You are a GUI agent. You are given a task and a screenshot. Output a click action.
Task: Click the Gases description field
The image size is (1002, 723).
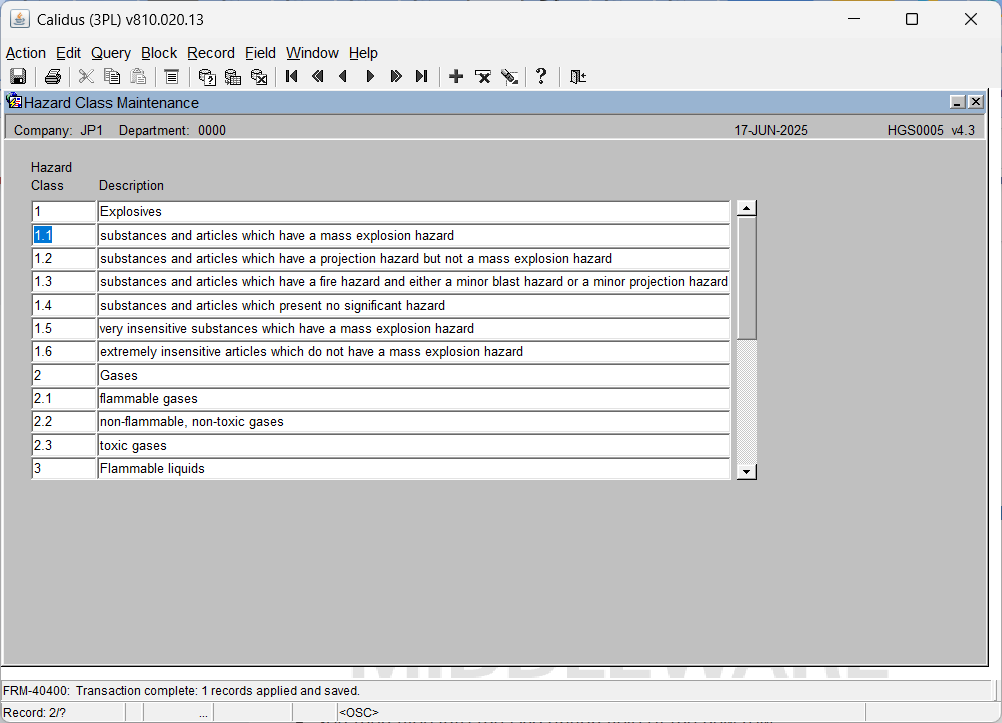click(413, 375)
